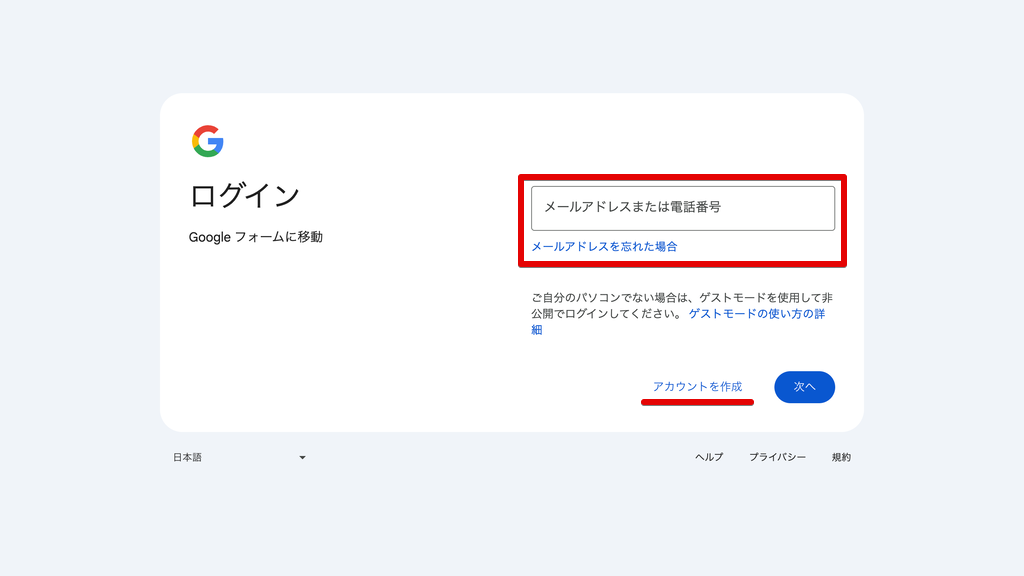This screenshot has height=576, width=1024.
Task: Expand the language dropdown arrow
Action: 302,458
